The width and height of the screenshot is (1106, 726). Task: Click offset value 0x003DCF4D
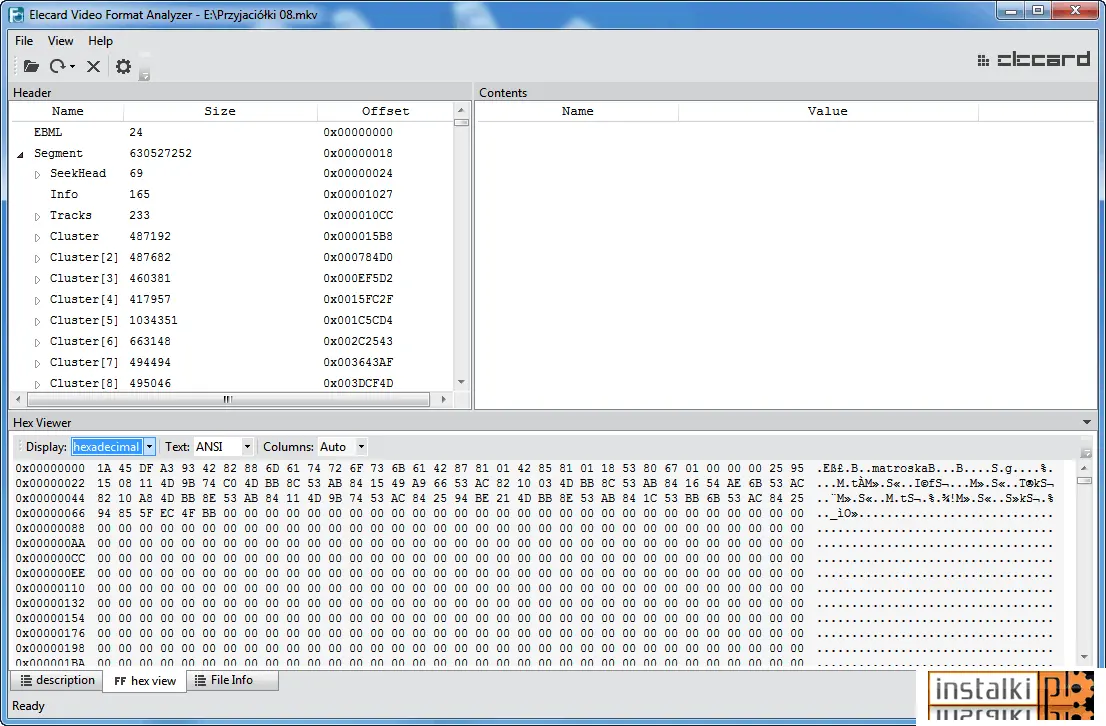[358, 383]
